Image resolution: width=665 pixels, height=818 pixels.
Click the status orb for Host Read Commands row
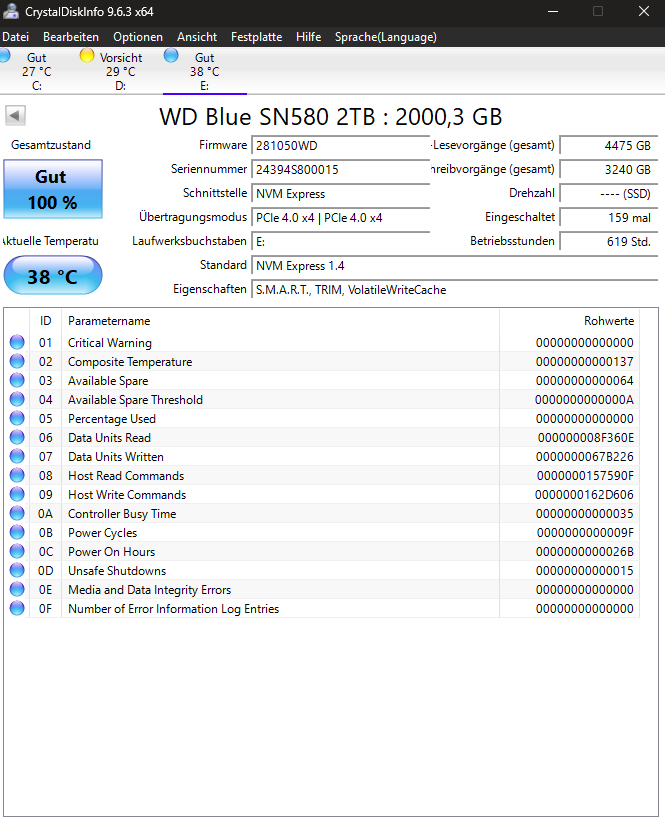[x=17, y=475]
